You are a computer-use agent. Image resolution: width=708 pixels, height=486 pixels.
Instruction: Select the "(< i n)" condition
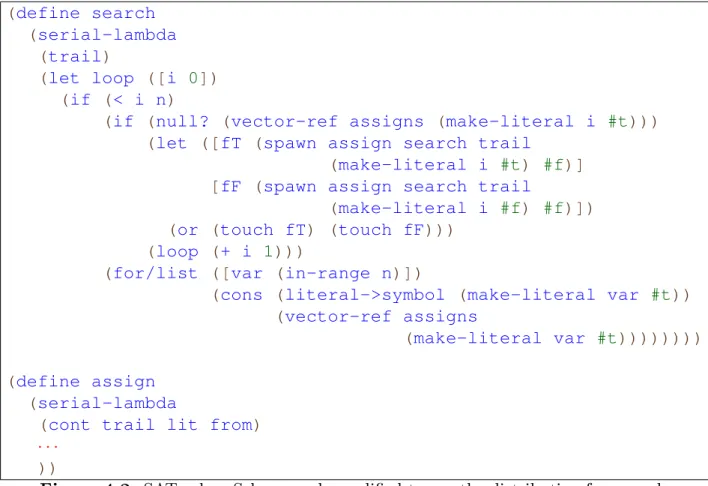pos(140,100)
